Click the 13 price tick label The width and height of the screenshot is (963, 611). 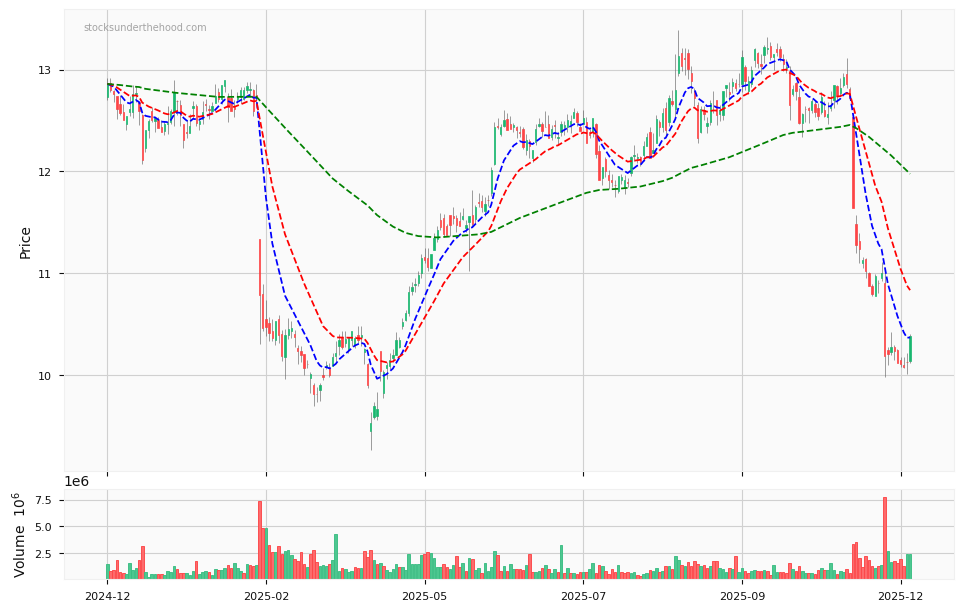tap(44, 70)
